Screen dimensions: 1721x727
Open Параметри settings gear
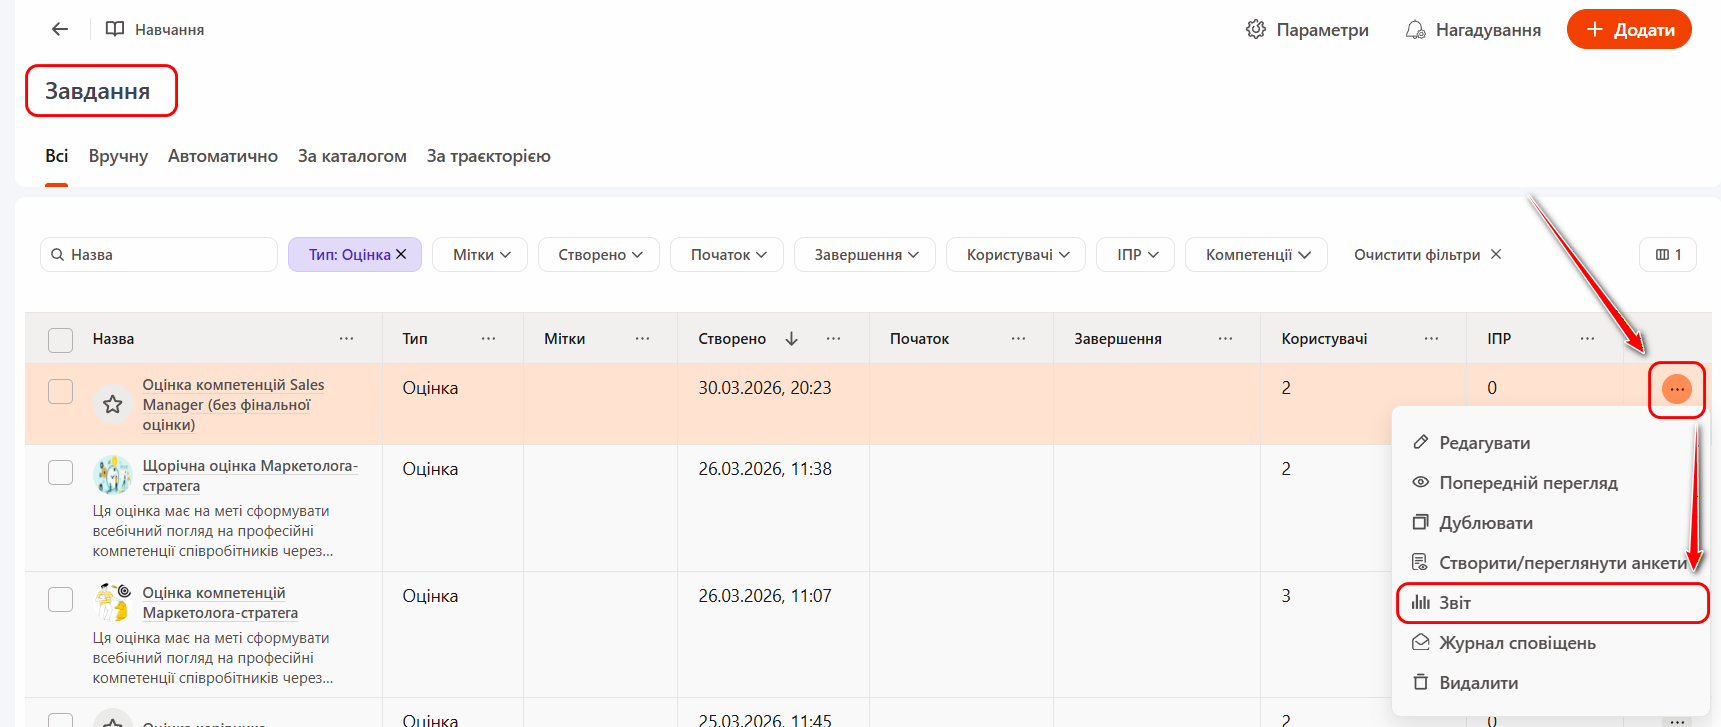pyautogui.click(x=1307, y=30)
